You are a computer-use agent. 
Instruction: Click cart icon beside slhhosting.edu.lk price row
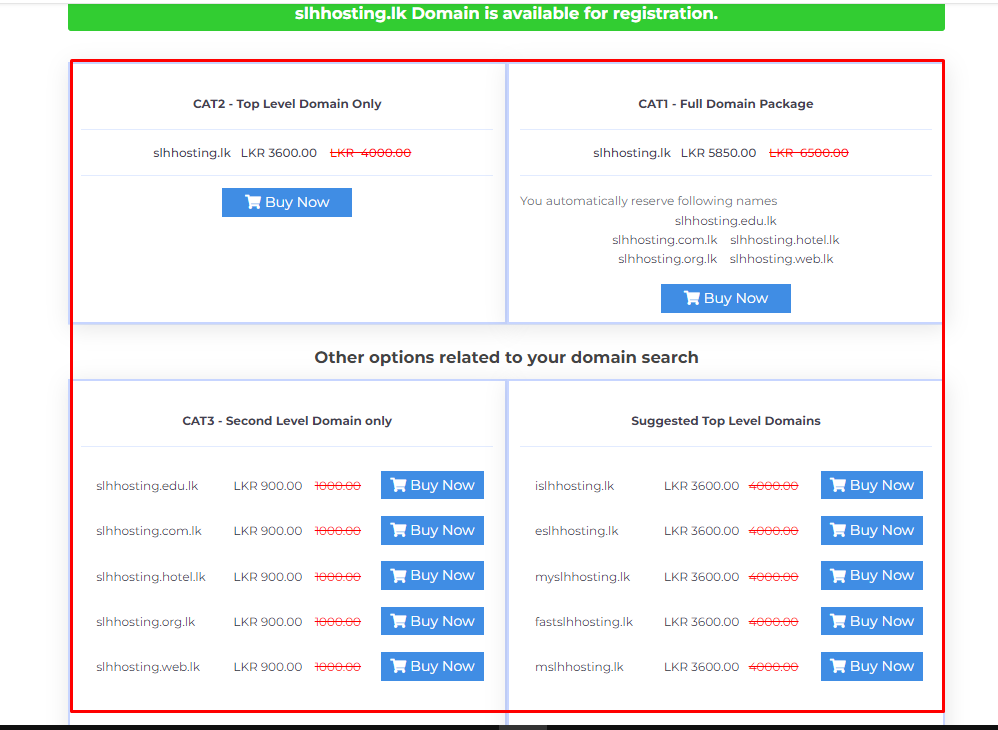coord(398,485)
